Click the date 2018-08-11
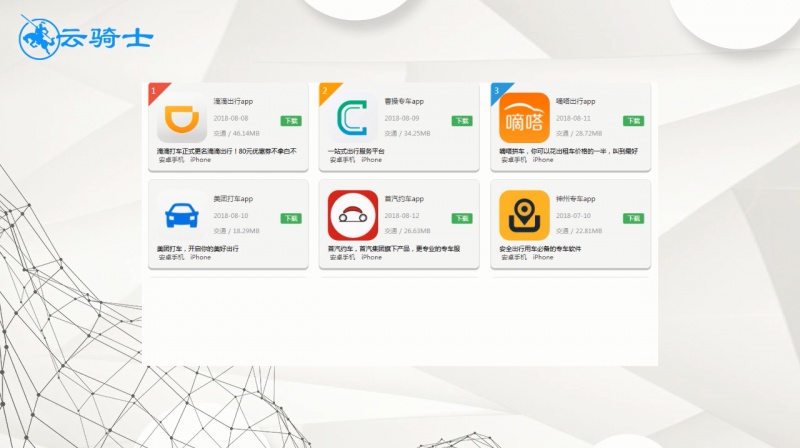Viewport: 800px width, 448px height. pyautogui.click(x=573, y=118)
